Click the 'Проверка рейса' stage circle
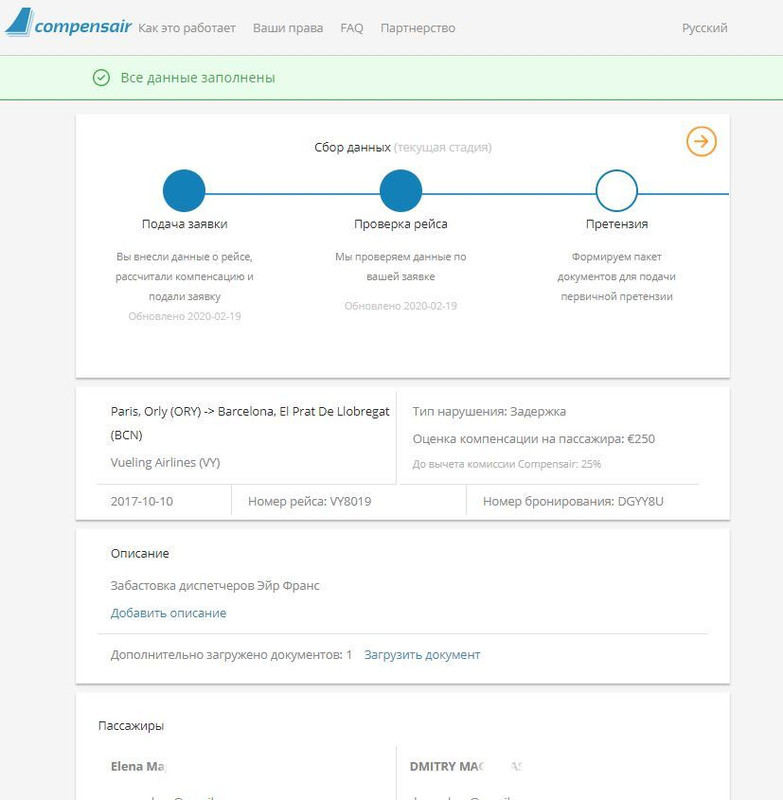The height and width of the screenshot is (800, 783). click(x=401, y=191)
